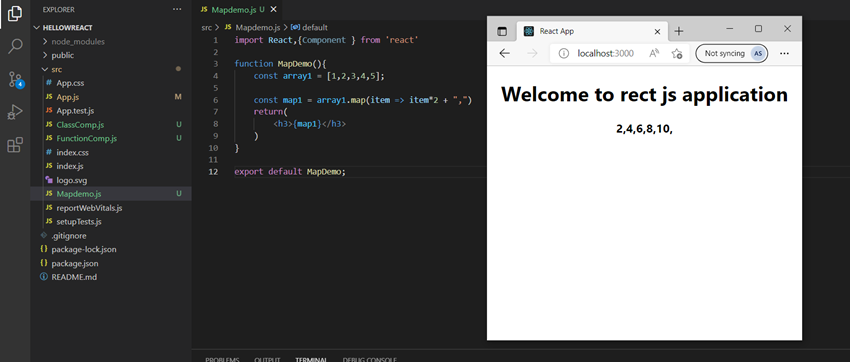Open package.json in the explorer
Viewport: 850px width, 362px height.
pos(111,263)
